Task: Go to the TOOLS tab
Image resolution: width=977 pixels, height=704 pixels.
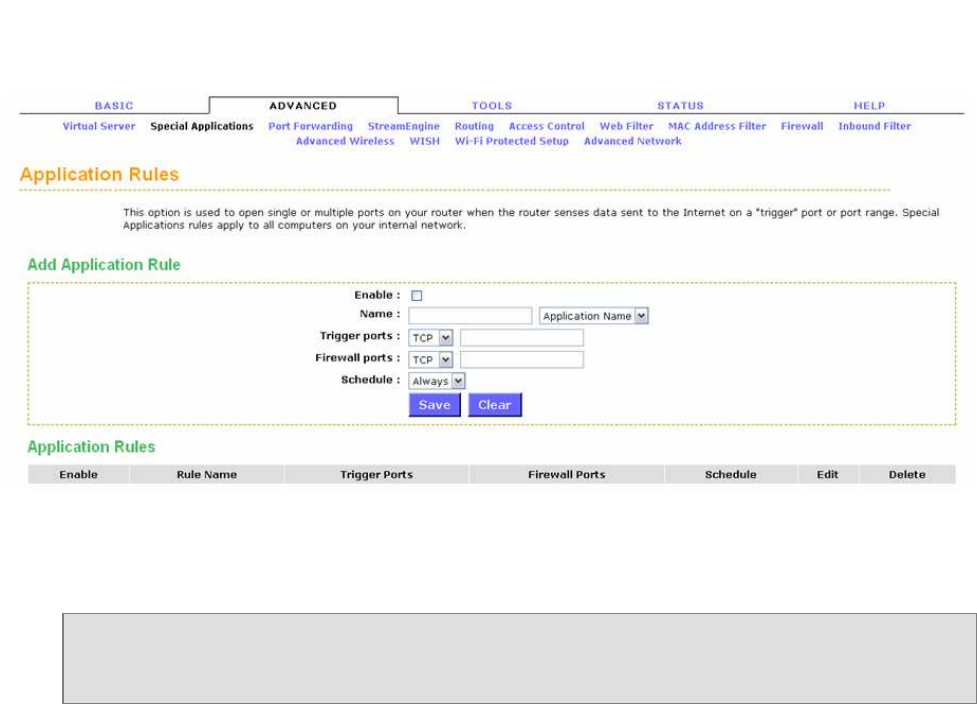Action: pos(492,106)
